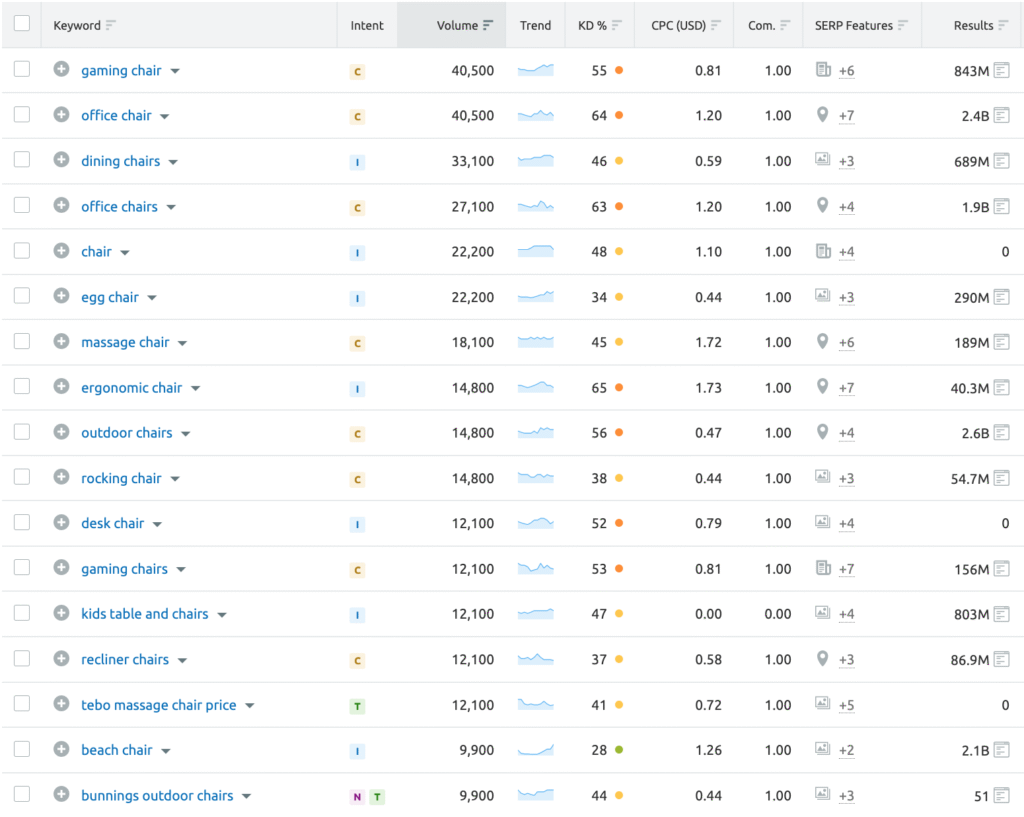Click the plus icon next to egg chair
This screenshot has height=817, width=1024.
[61, 297]
